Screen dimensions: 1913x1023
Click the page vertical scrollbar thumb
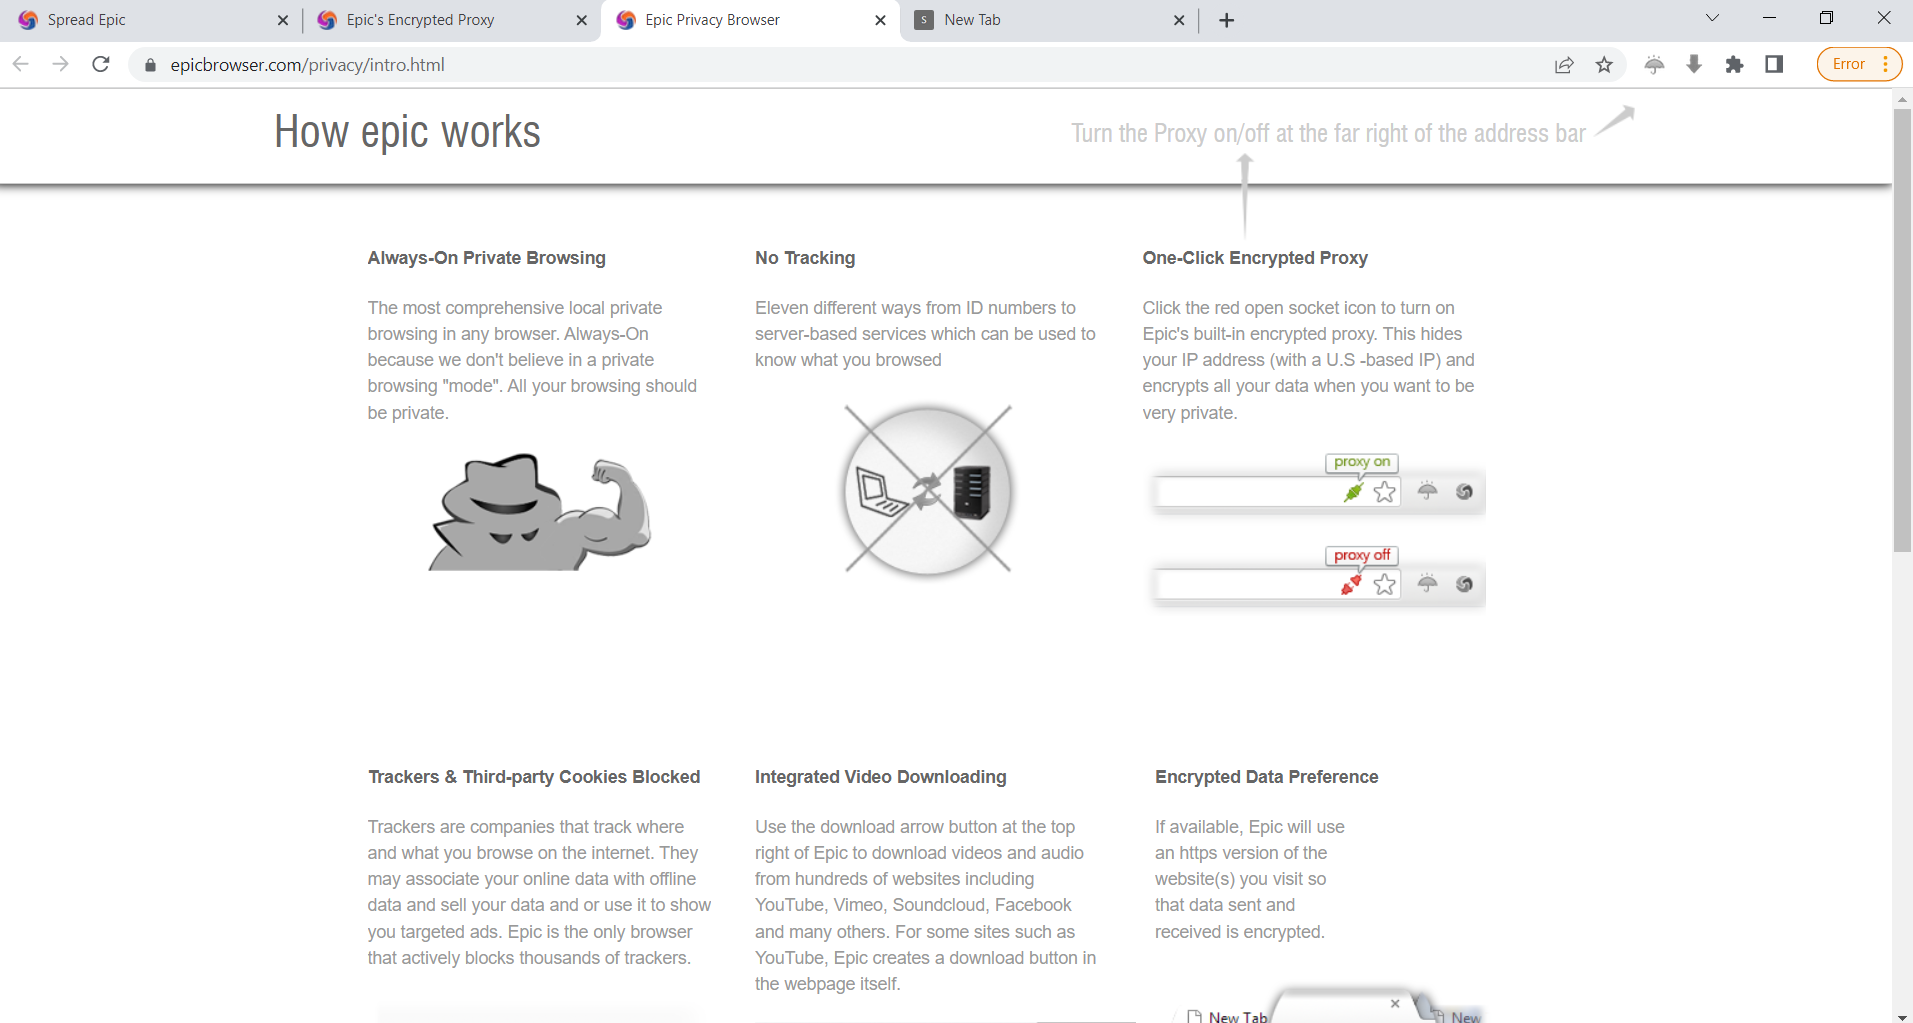pos(1902,330)
